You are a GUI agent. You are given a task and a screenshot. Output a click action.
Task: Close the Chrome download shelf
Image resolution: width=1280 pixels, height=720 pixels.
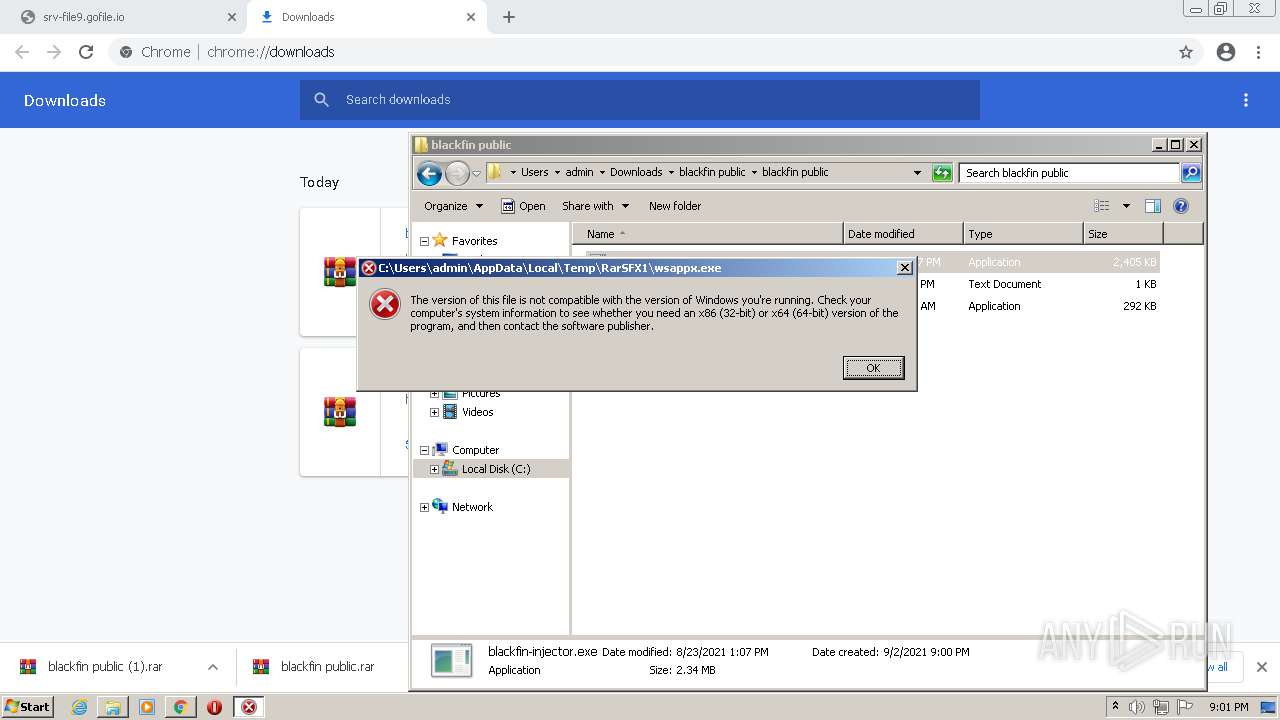[x=1261, y=667]
